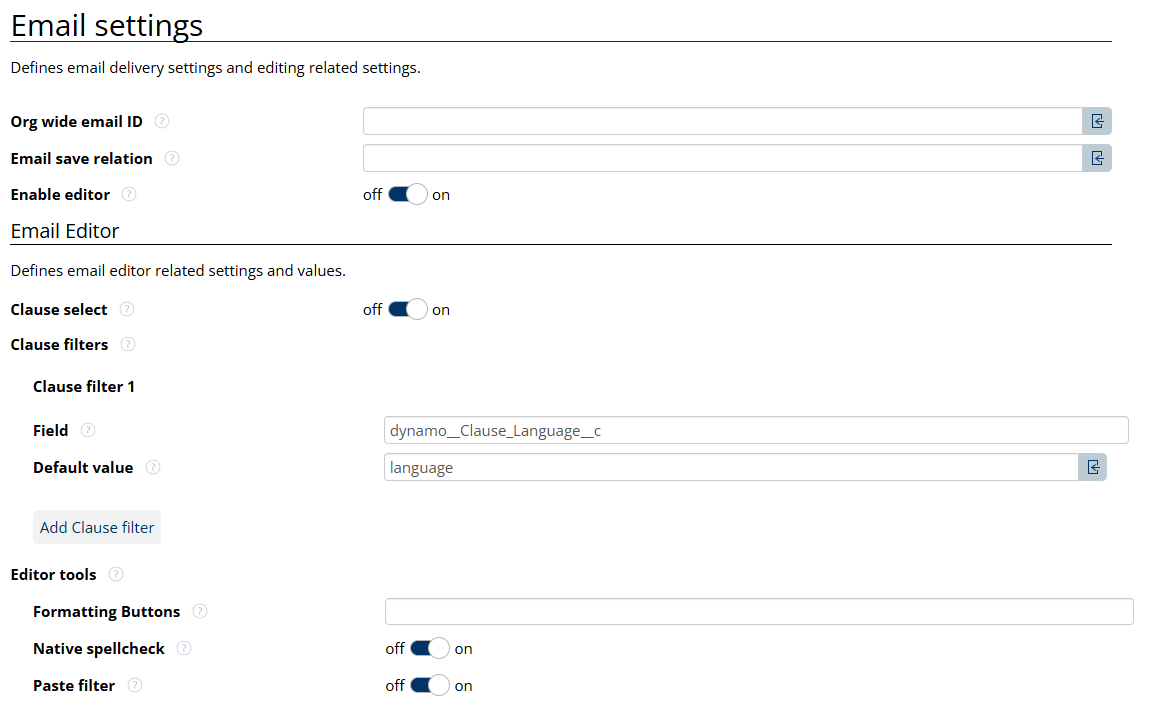This screenshot has height=715, width=1161.
Task: Disable the Native spellcheck toggle
Action: 430,648
